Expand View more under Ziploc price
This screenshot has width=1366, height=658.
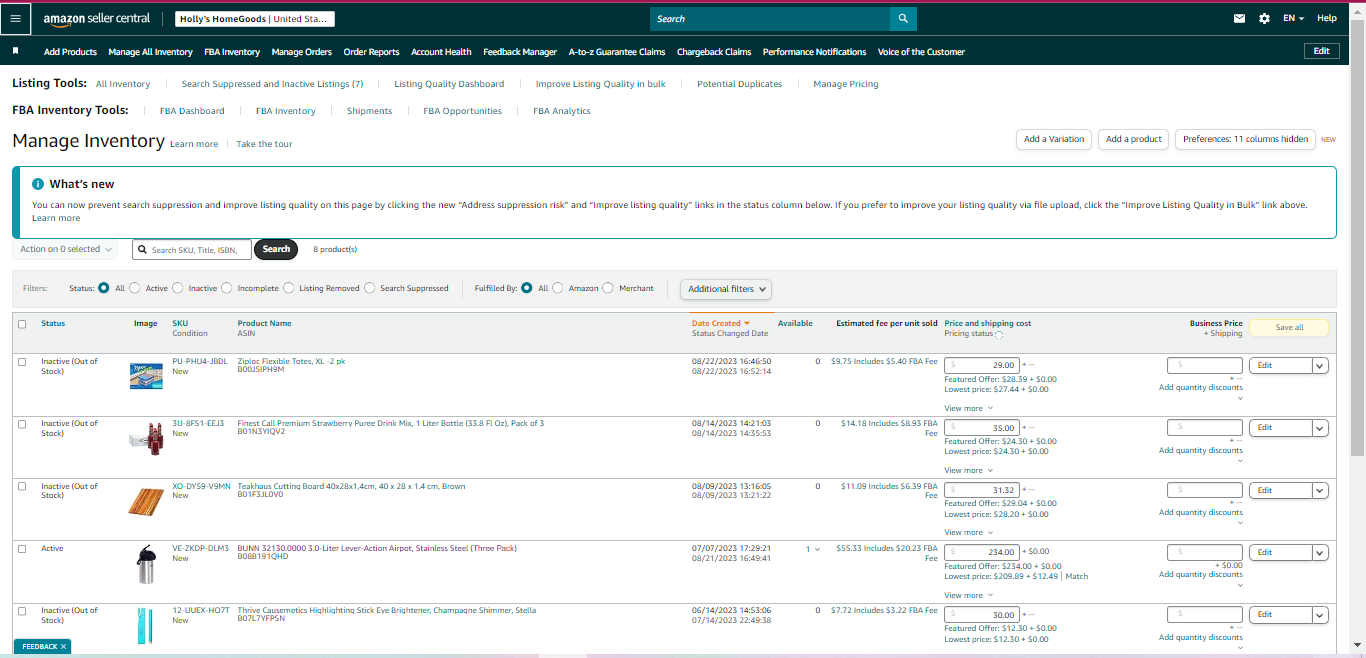968,408
